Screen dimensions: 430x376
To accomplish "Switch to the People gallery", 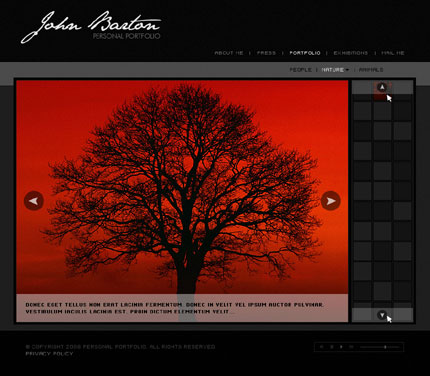I will coord(300,70).
